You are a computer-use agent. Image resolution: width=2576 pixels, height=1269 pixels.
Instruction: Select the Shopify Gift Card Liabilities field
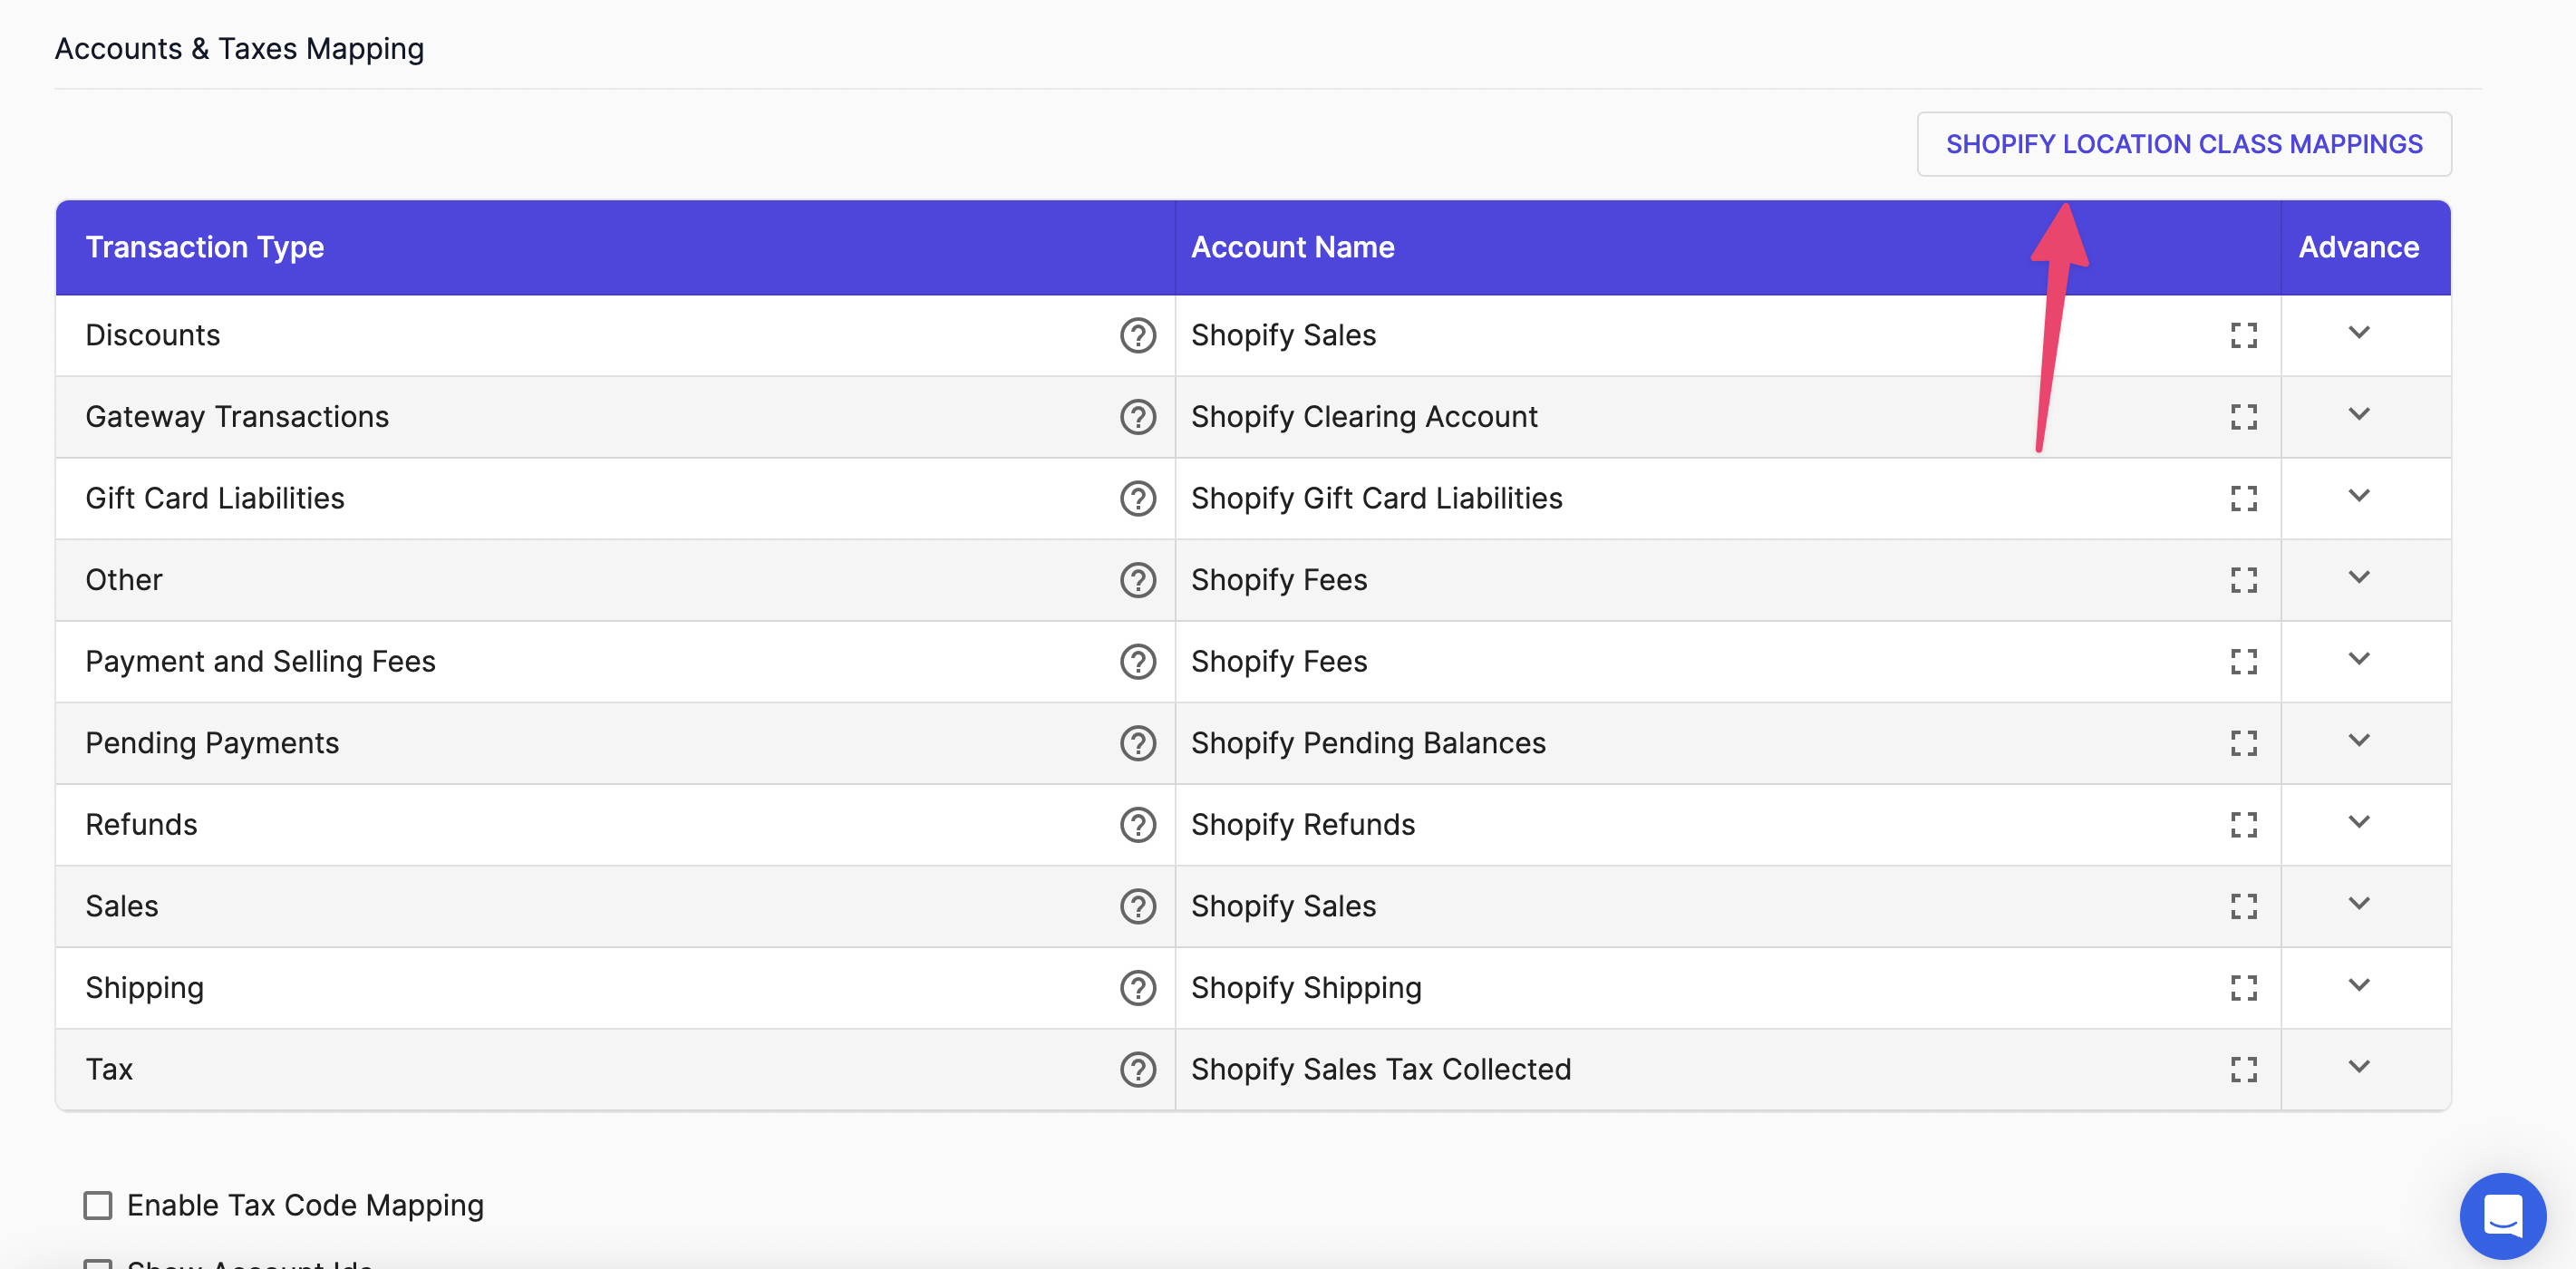1727,498
